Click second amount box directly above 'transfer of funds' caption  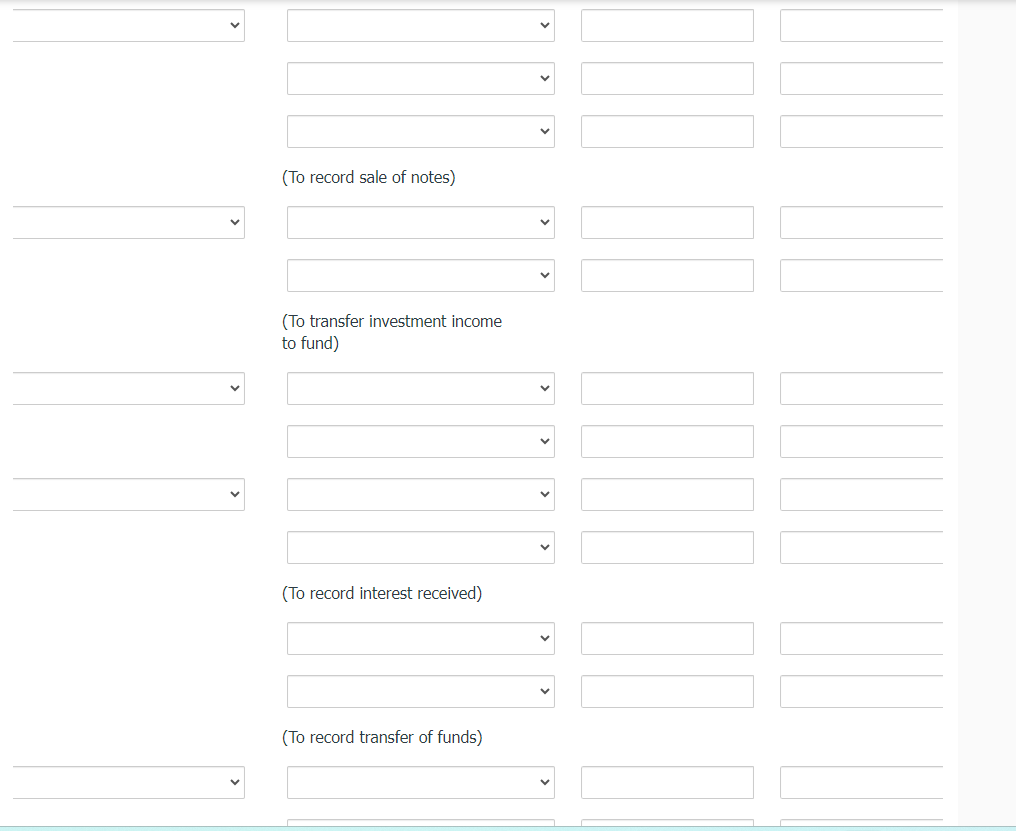click(x=861, y=692)
